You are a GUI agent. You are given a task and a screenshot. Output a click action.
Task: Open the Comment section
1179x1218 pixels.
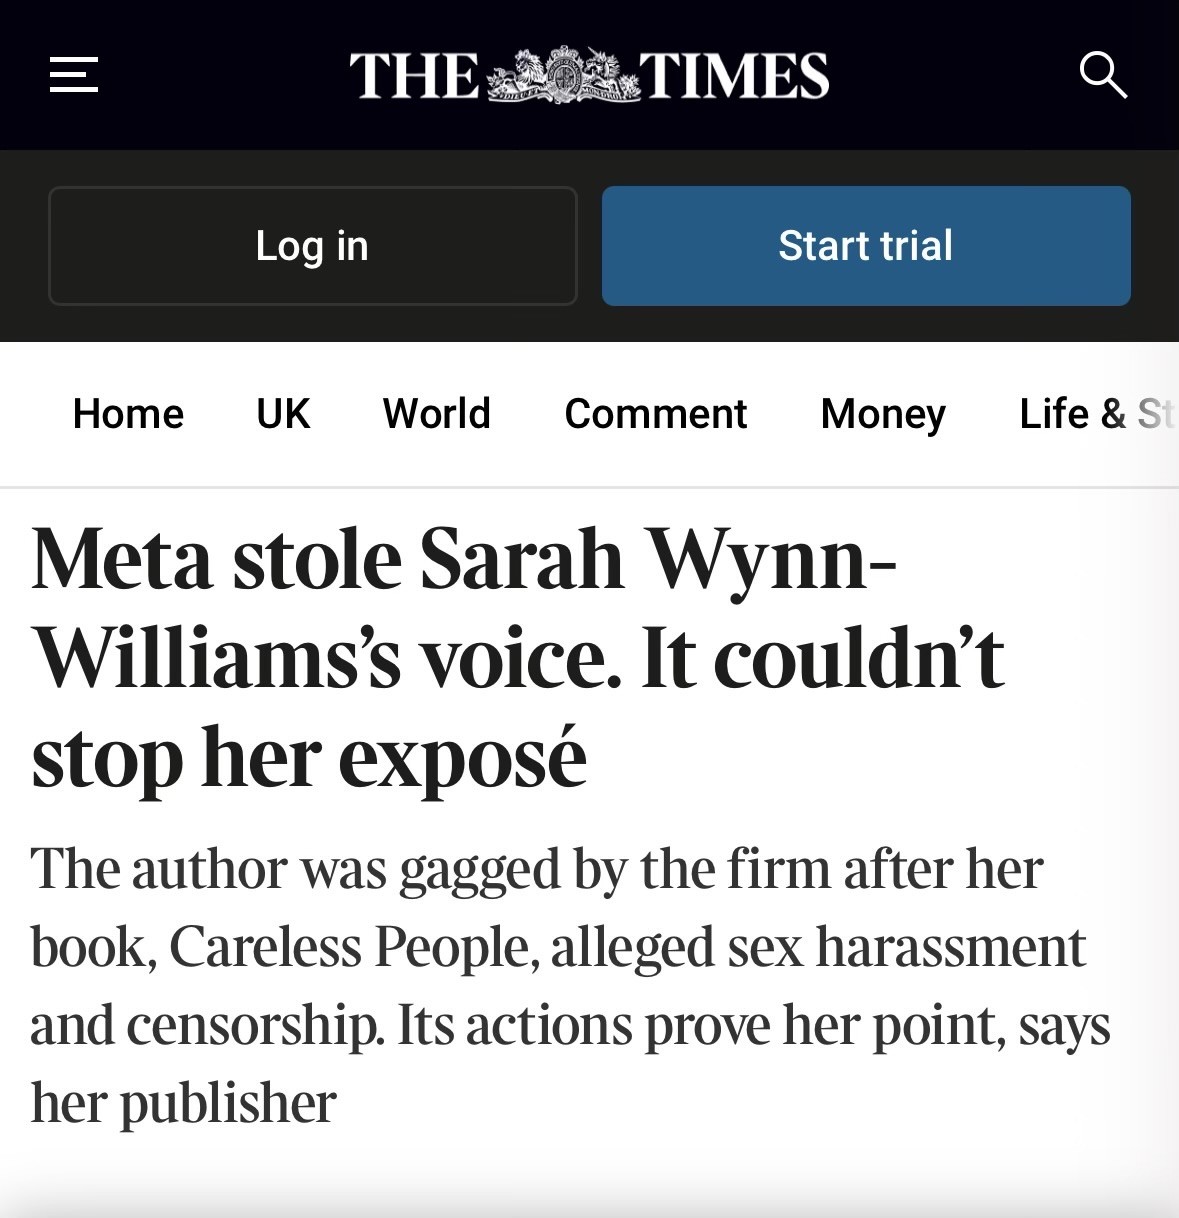pyautogui.click(x=655, y=414)
